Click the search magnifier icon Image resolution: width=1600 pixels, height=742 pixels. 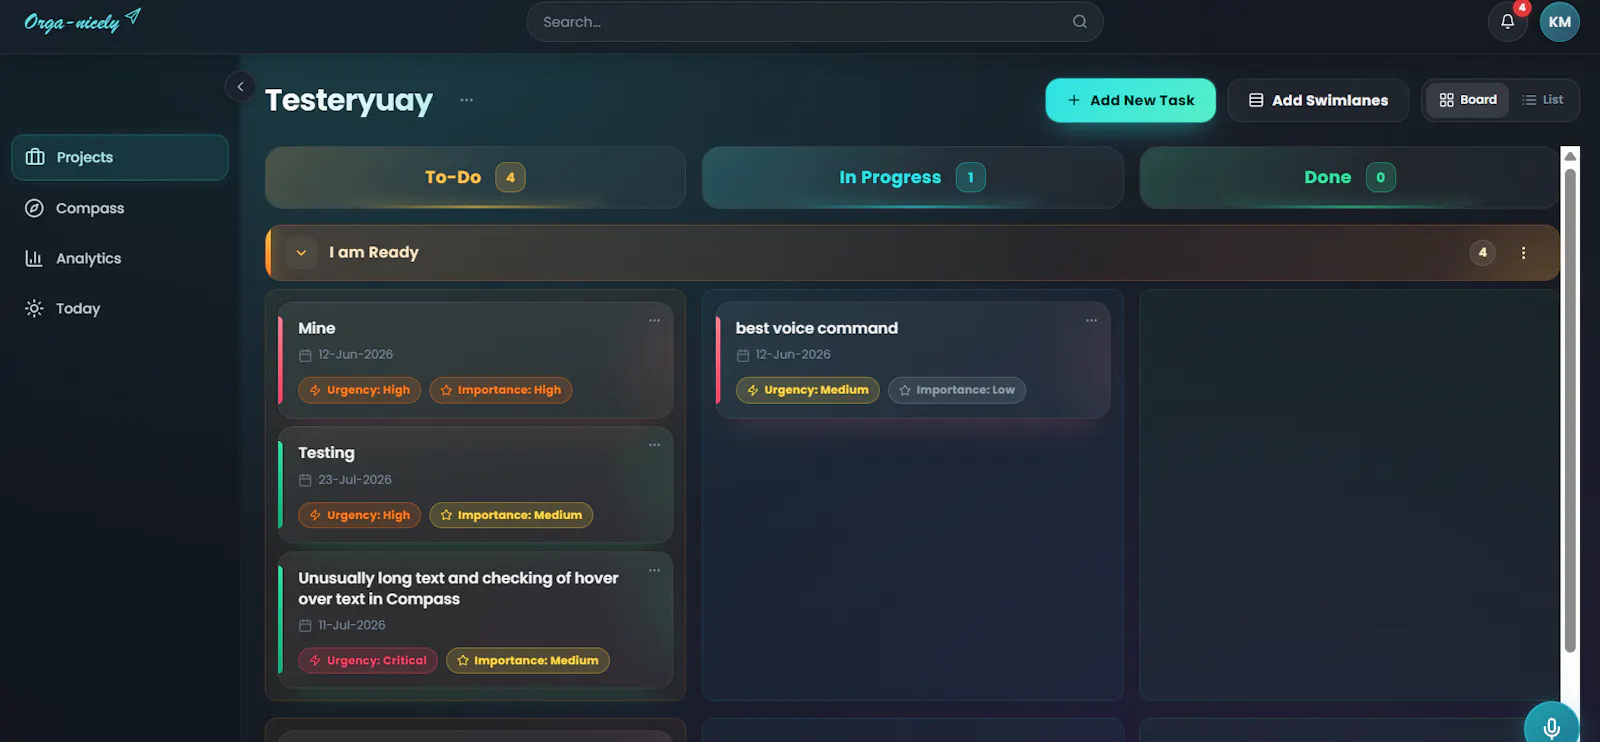(x=1080, y=22)
